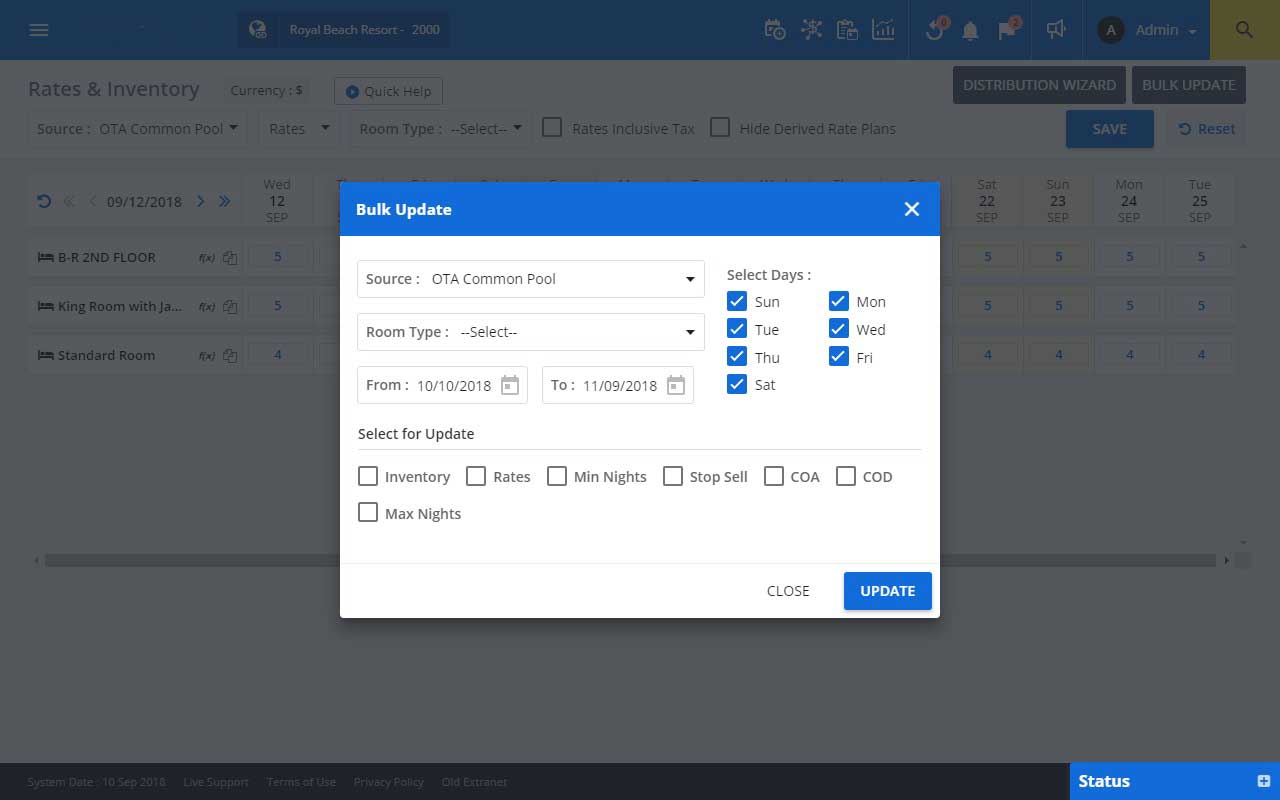
Task: Click the To date field 11/09/2018
Action: point(620,385)
